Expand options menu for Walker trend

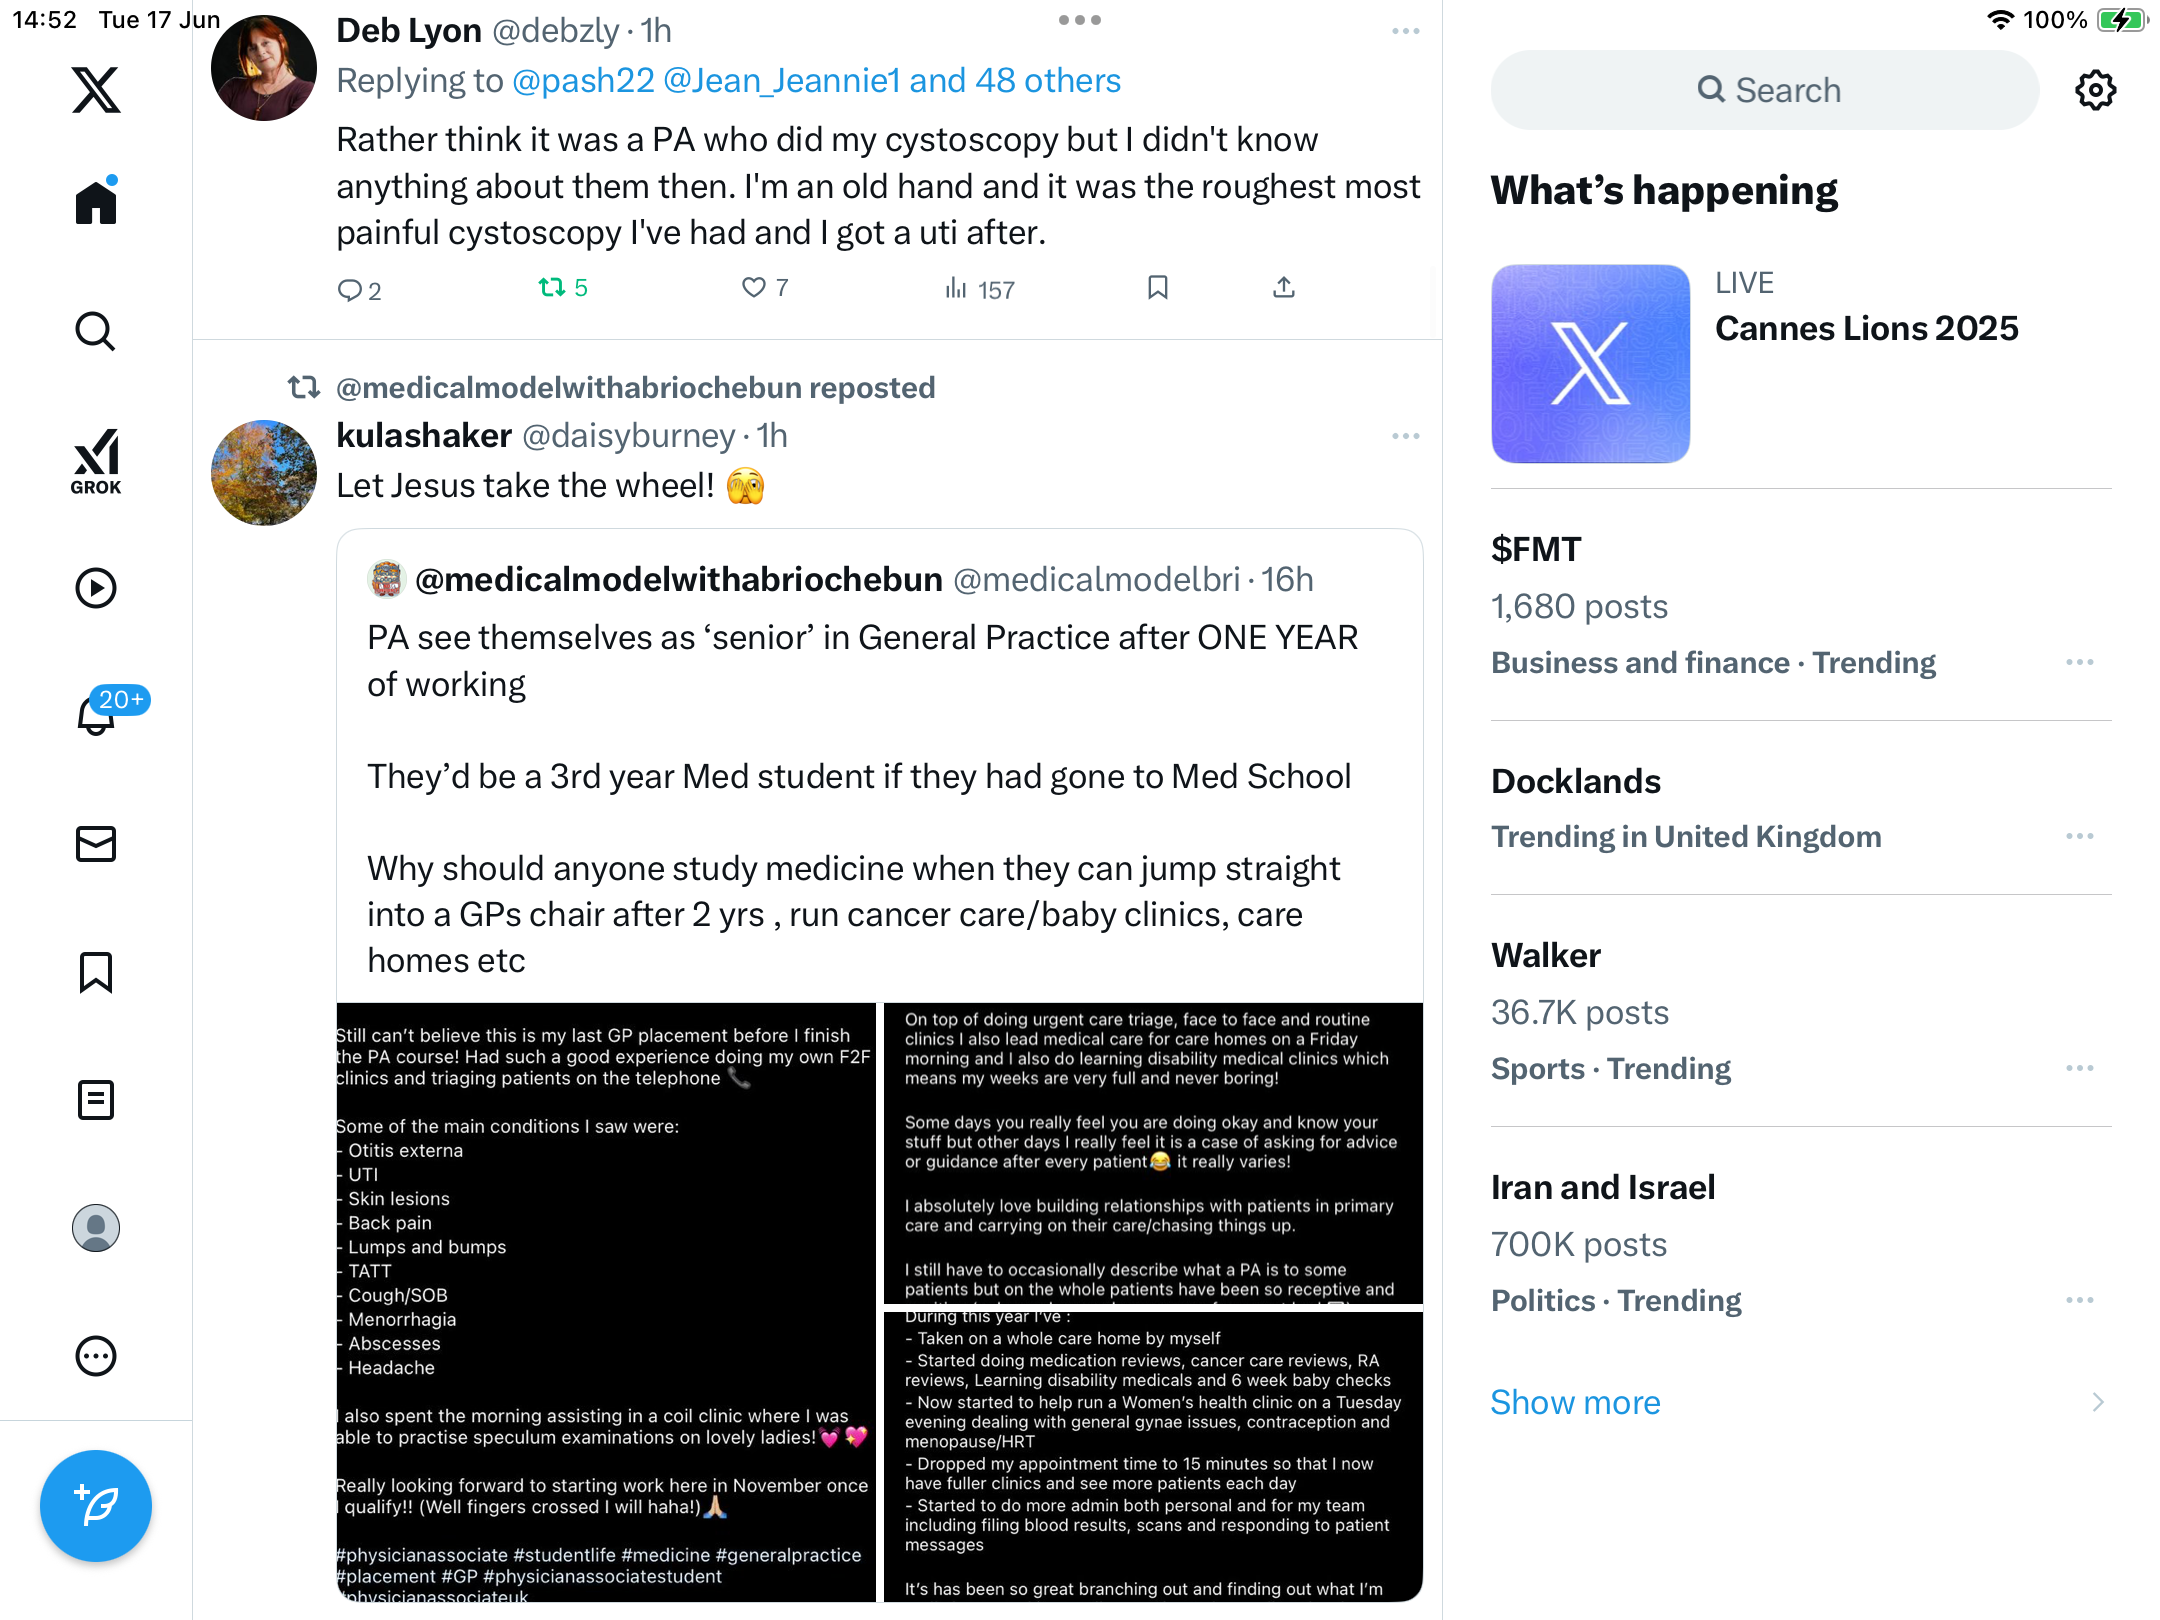pyautogui.click(x=2079, y=1068)
